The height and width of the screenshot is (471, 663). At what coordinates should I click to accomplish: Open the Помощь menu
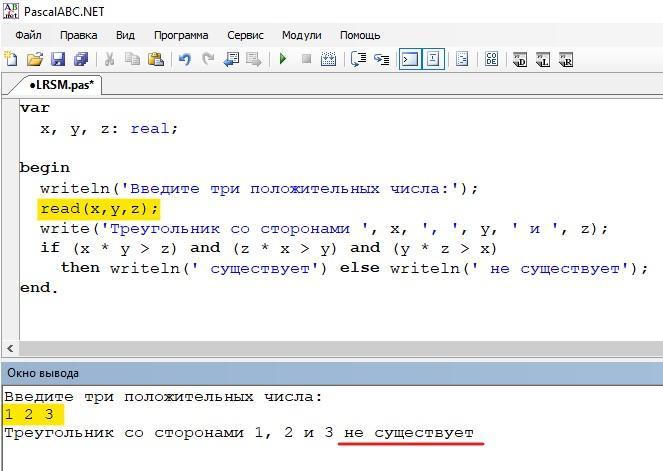[x=360, y=35]
